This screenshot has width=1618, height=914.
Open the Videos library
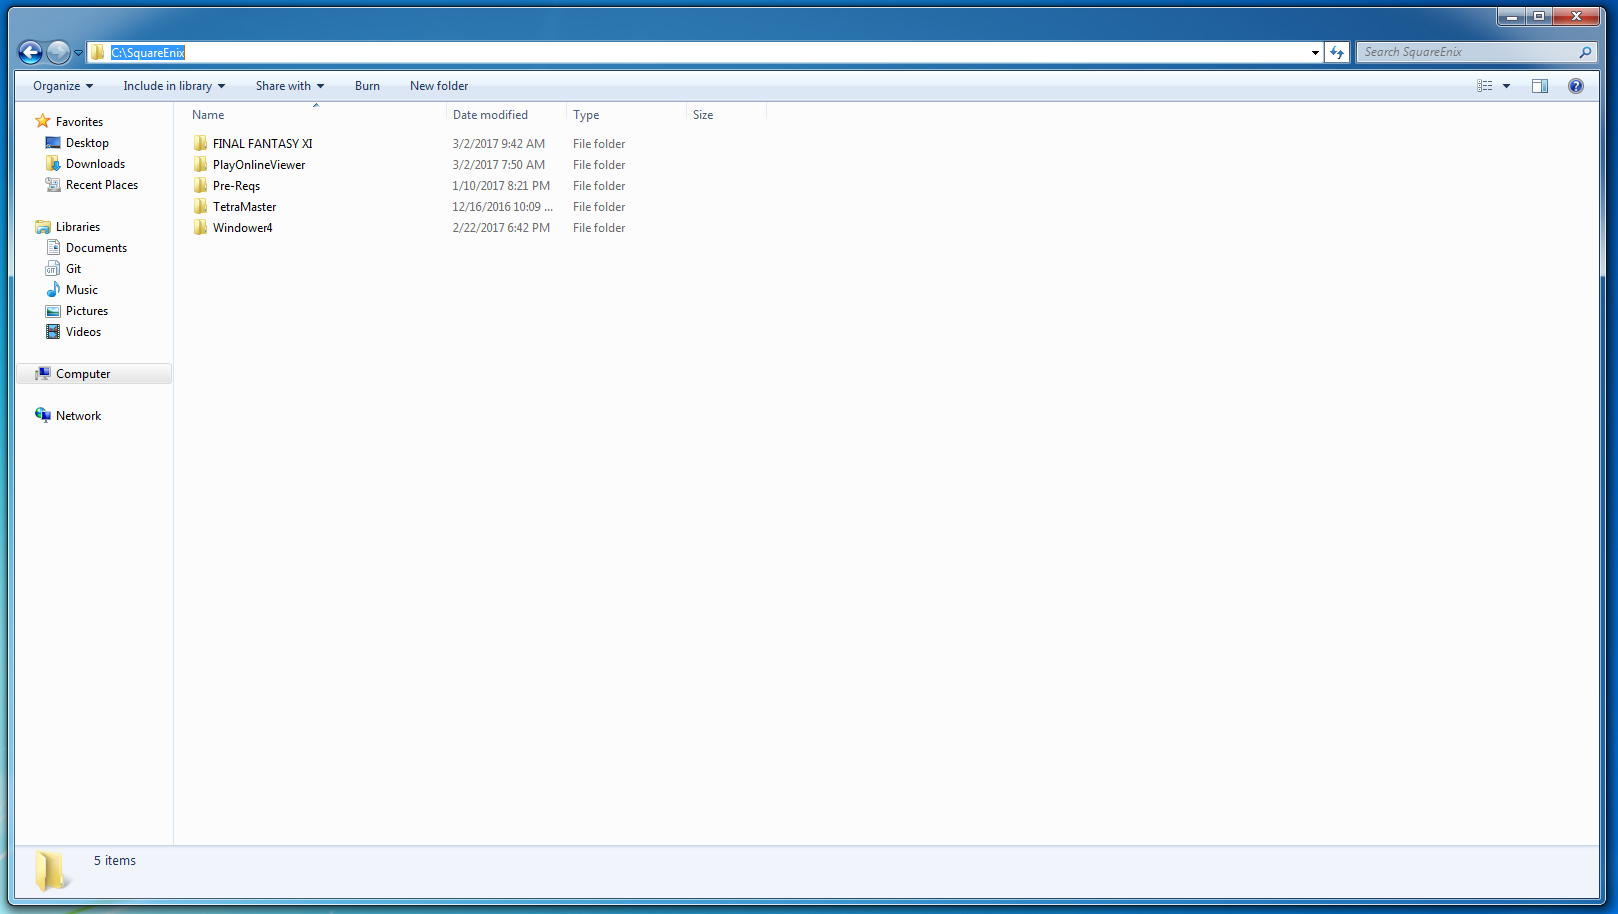click(x=83, y=332)
